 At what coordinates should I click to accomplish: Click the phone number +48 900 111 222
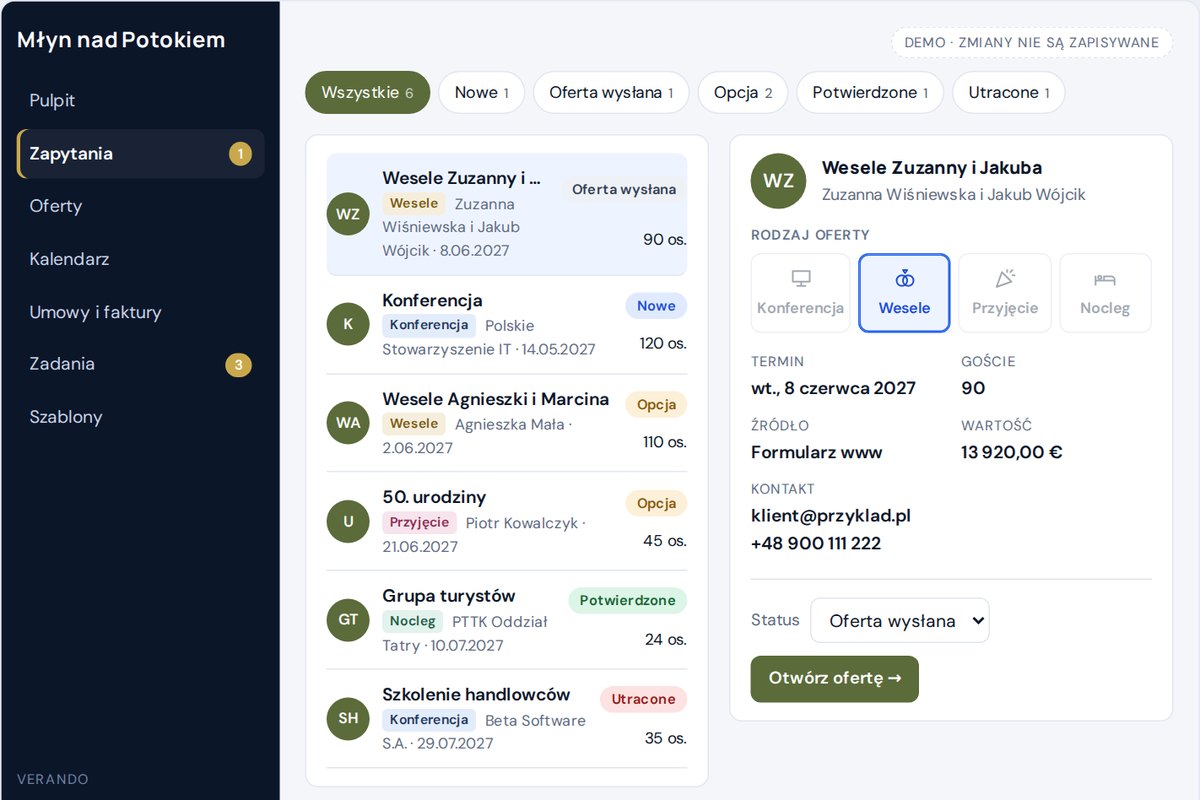pyautogui.click(x=816, y=544)
